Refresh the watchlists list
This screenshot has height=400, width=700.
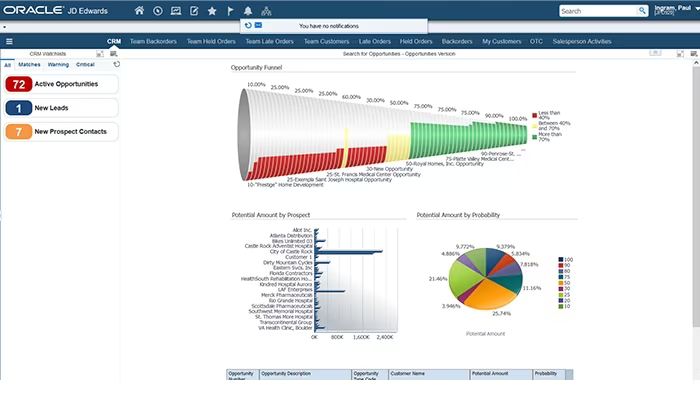point(117,64)
